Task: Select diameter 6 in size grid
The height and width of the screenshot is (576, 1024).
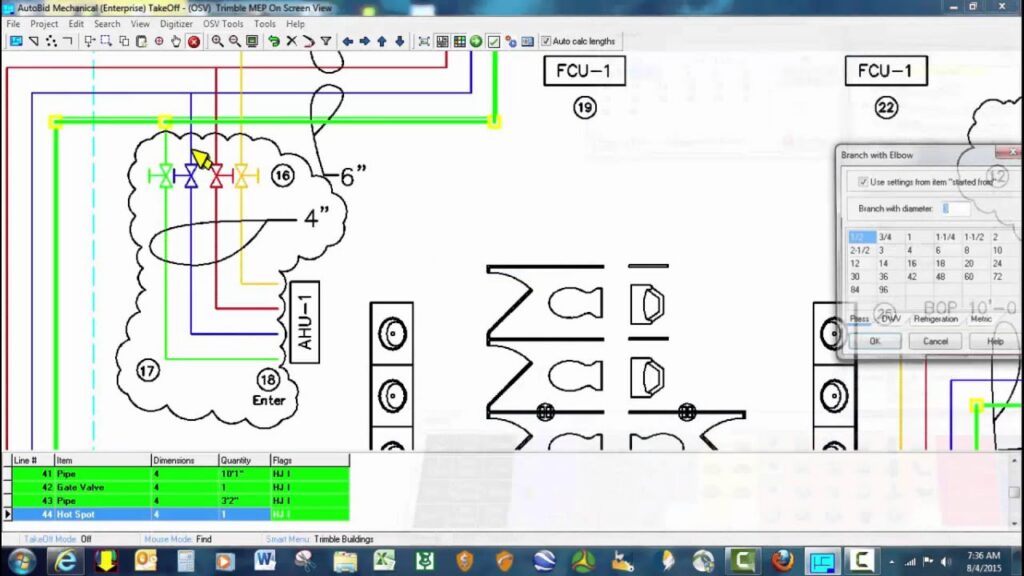Action: pos(938,250)
